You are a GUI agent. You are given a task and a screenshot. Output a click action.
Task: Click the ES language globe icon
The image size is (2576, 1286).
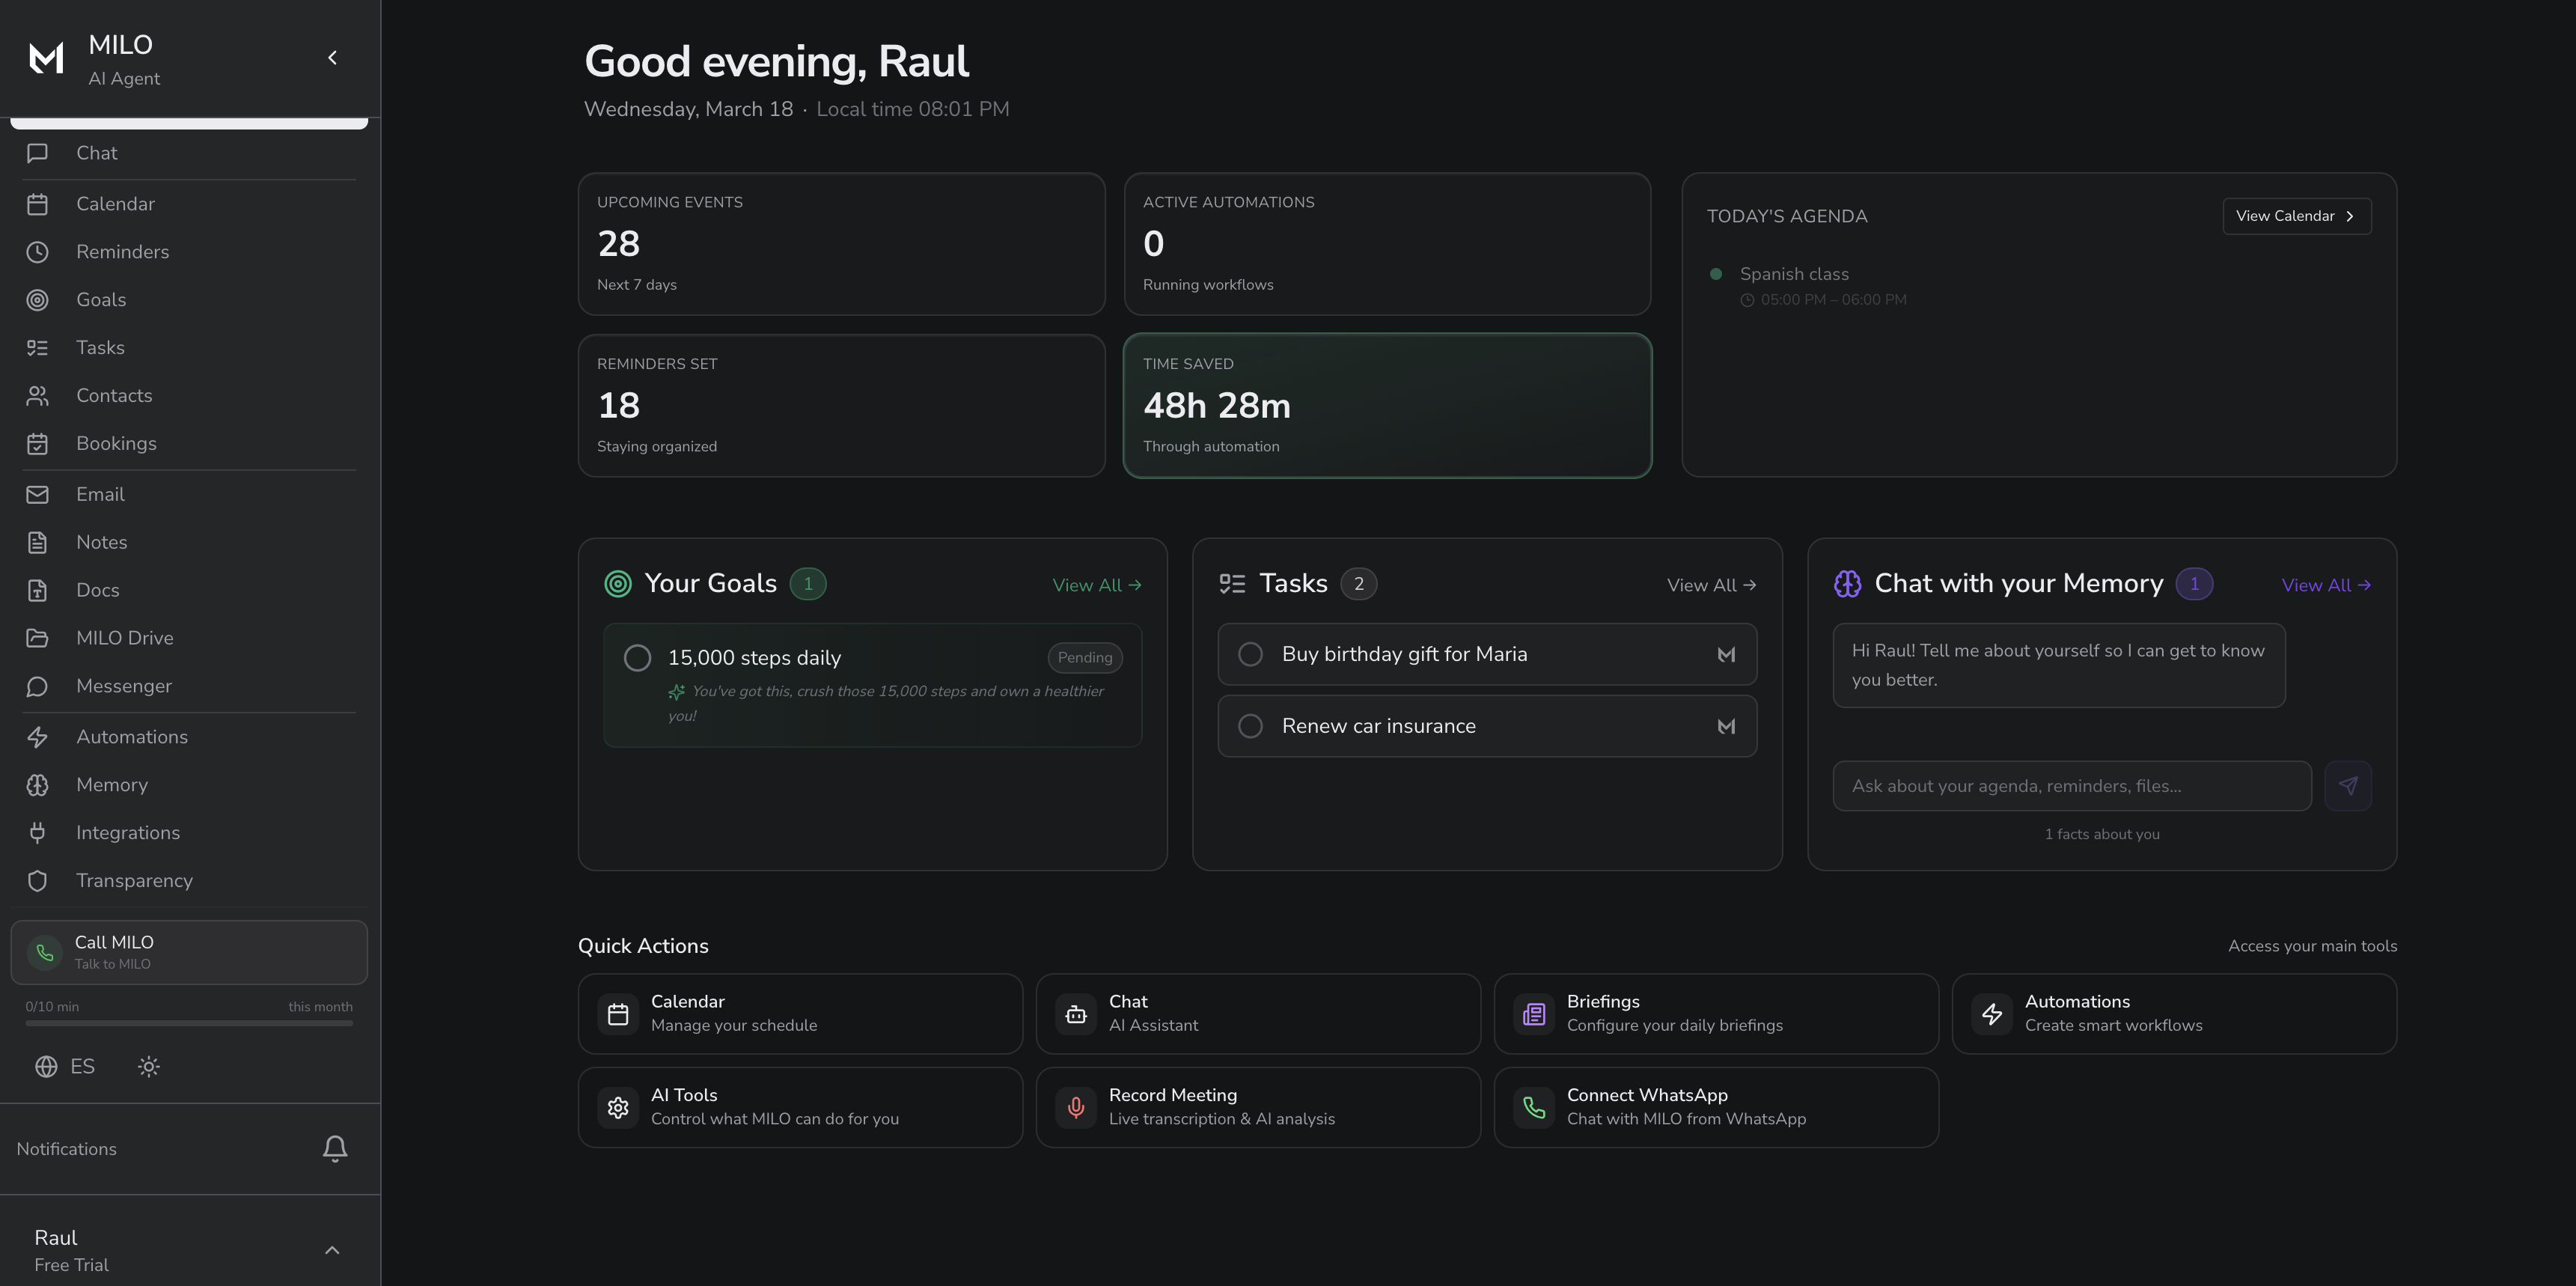point(46,1066)
